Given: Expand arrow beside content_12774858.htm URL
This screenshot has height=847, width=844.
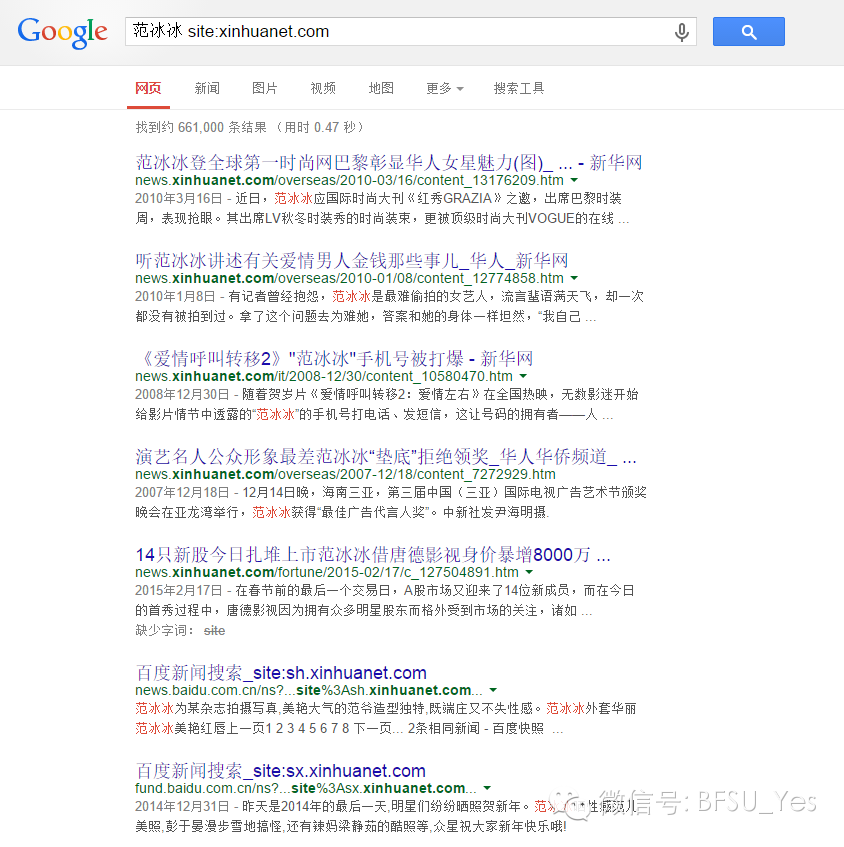Looking at the screenshot, I should pos(574,278).
